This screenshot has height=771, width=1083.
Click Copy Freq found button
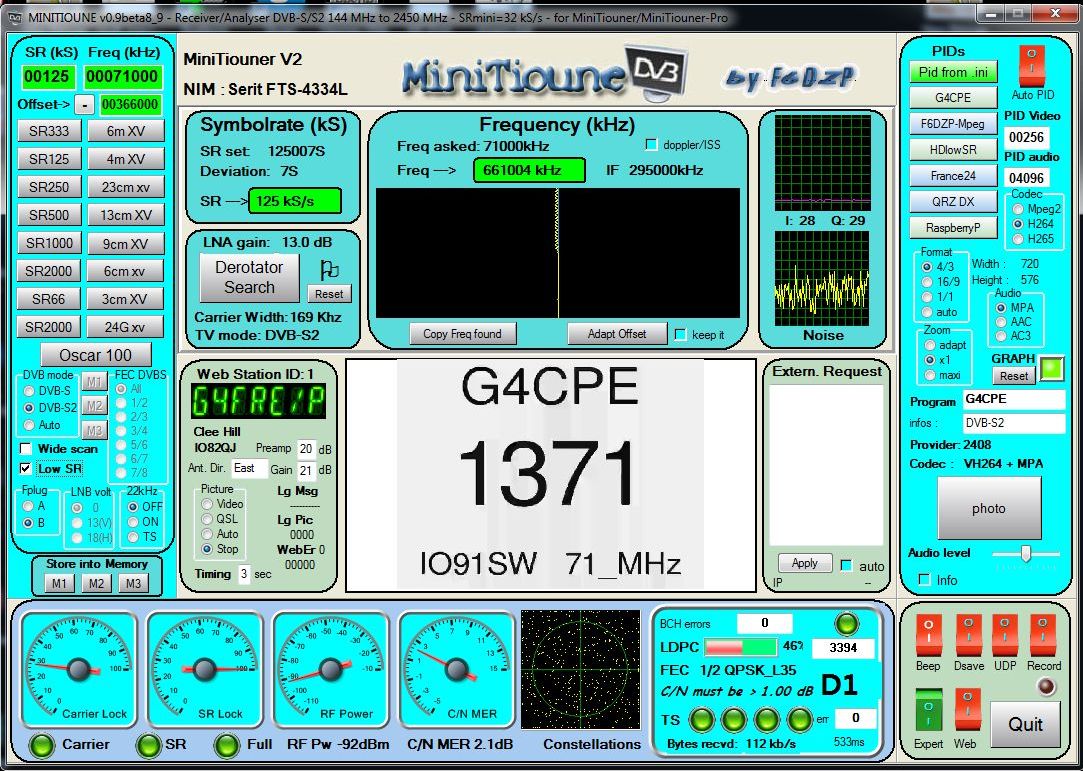click(x=462, y=334)
